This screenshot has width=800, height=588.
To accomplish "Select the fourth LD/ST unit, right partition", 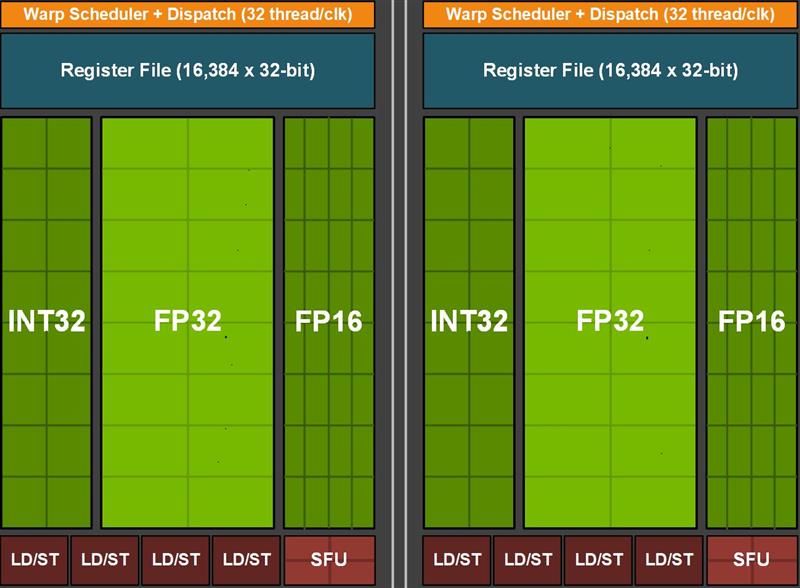I will pos(669,560).
